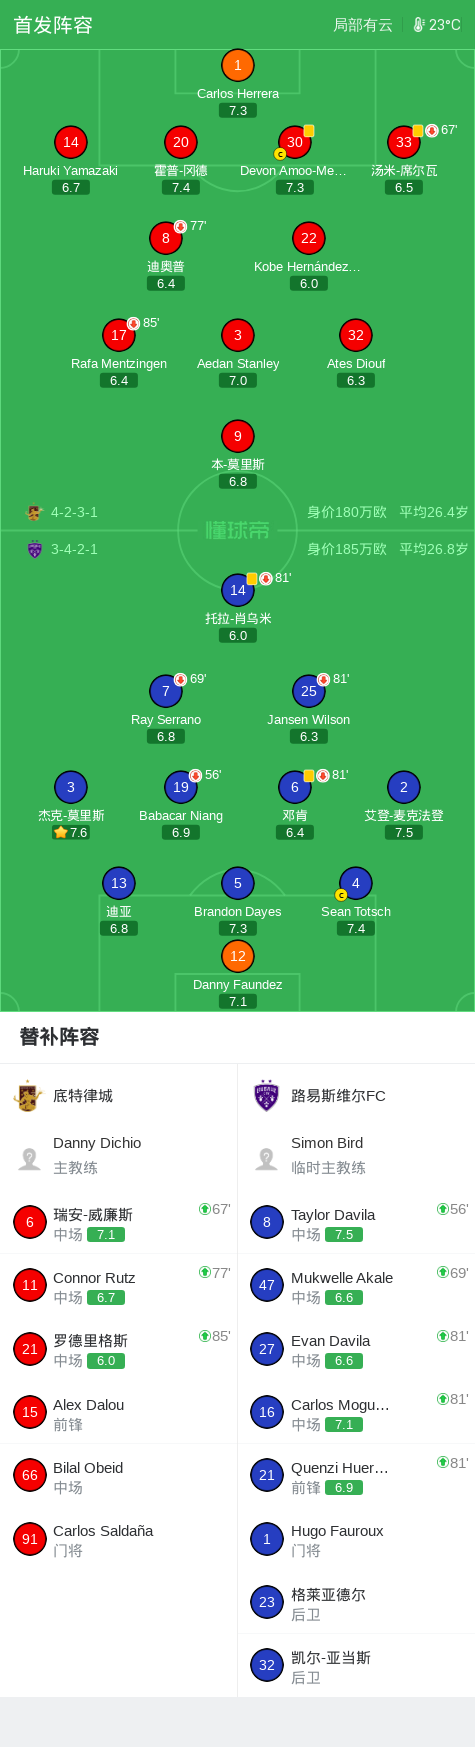475x1747 pixels.
Task: Select the 4-2-3-1 formation label
Action: pos(74,512)
